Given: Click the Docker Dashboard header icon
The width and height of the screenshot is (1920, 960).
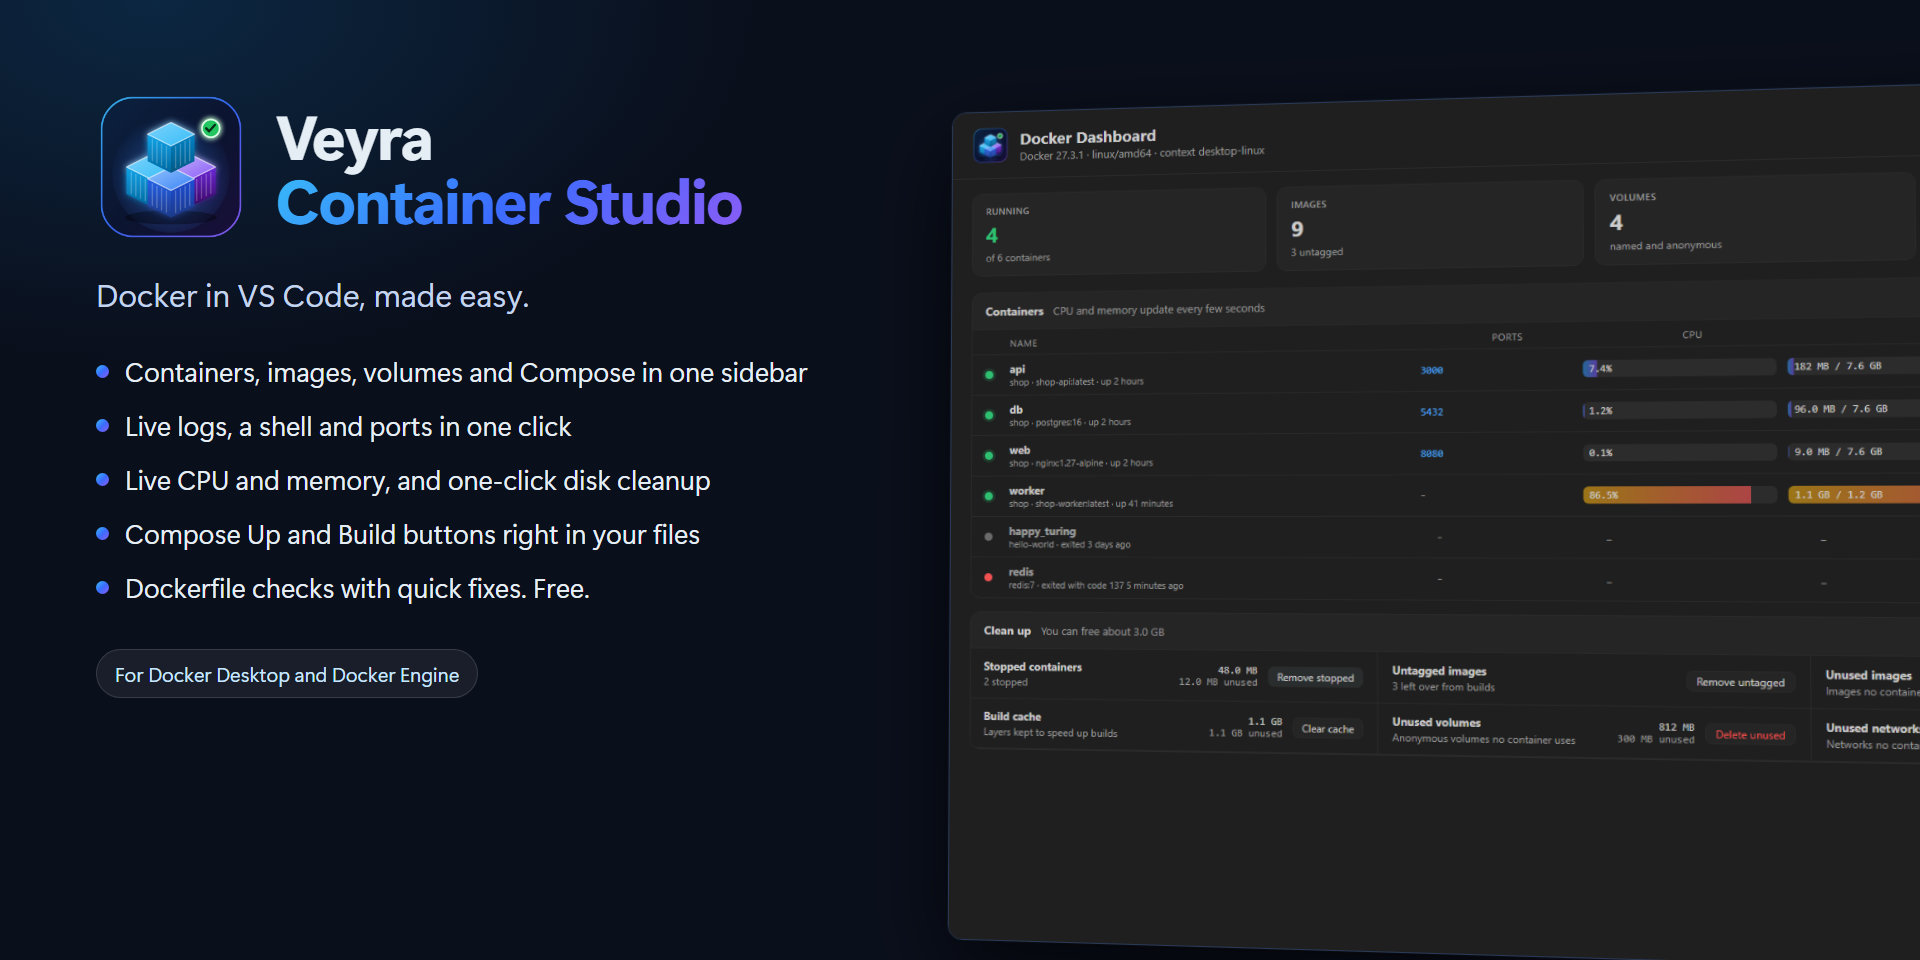Looking at the screenshot, I should pyautogui.click(x=991, y=146).
